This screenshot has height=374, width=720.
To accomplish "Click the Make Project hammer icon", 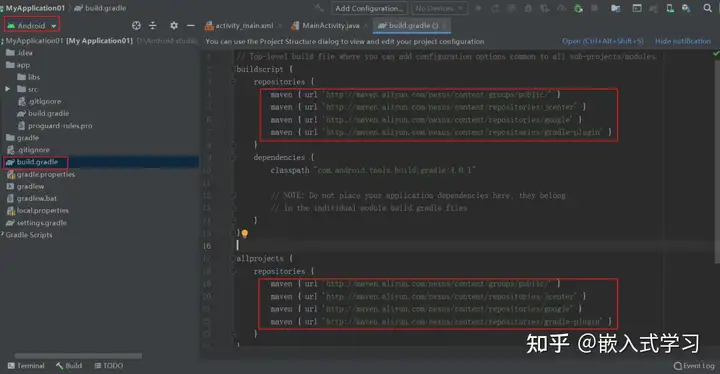I will pyautogui.click(x=319, y=8).
